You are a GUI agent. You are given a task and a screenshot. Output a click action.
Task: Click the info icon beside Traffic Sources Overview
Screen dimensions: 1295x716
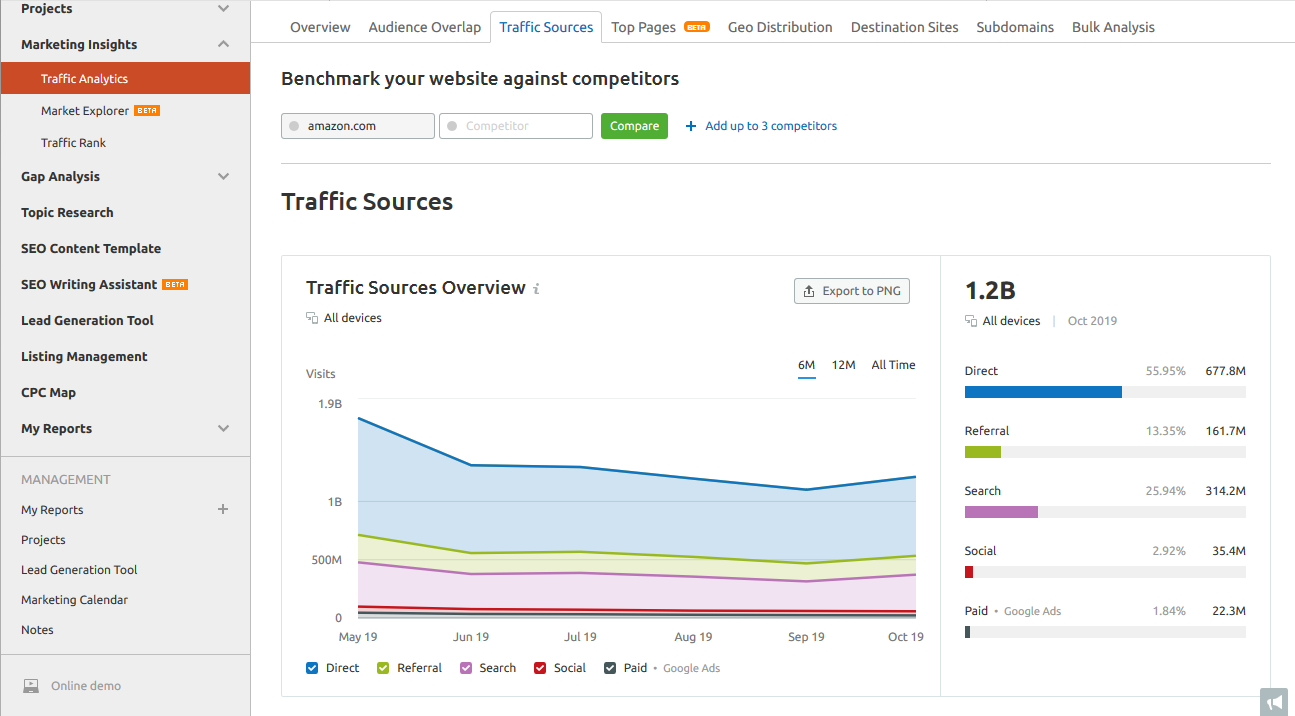538,288
